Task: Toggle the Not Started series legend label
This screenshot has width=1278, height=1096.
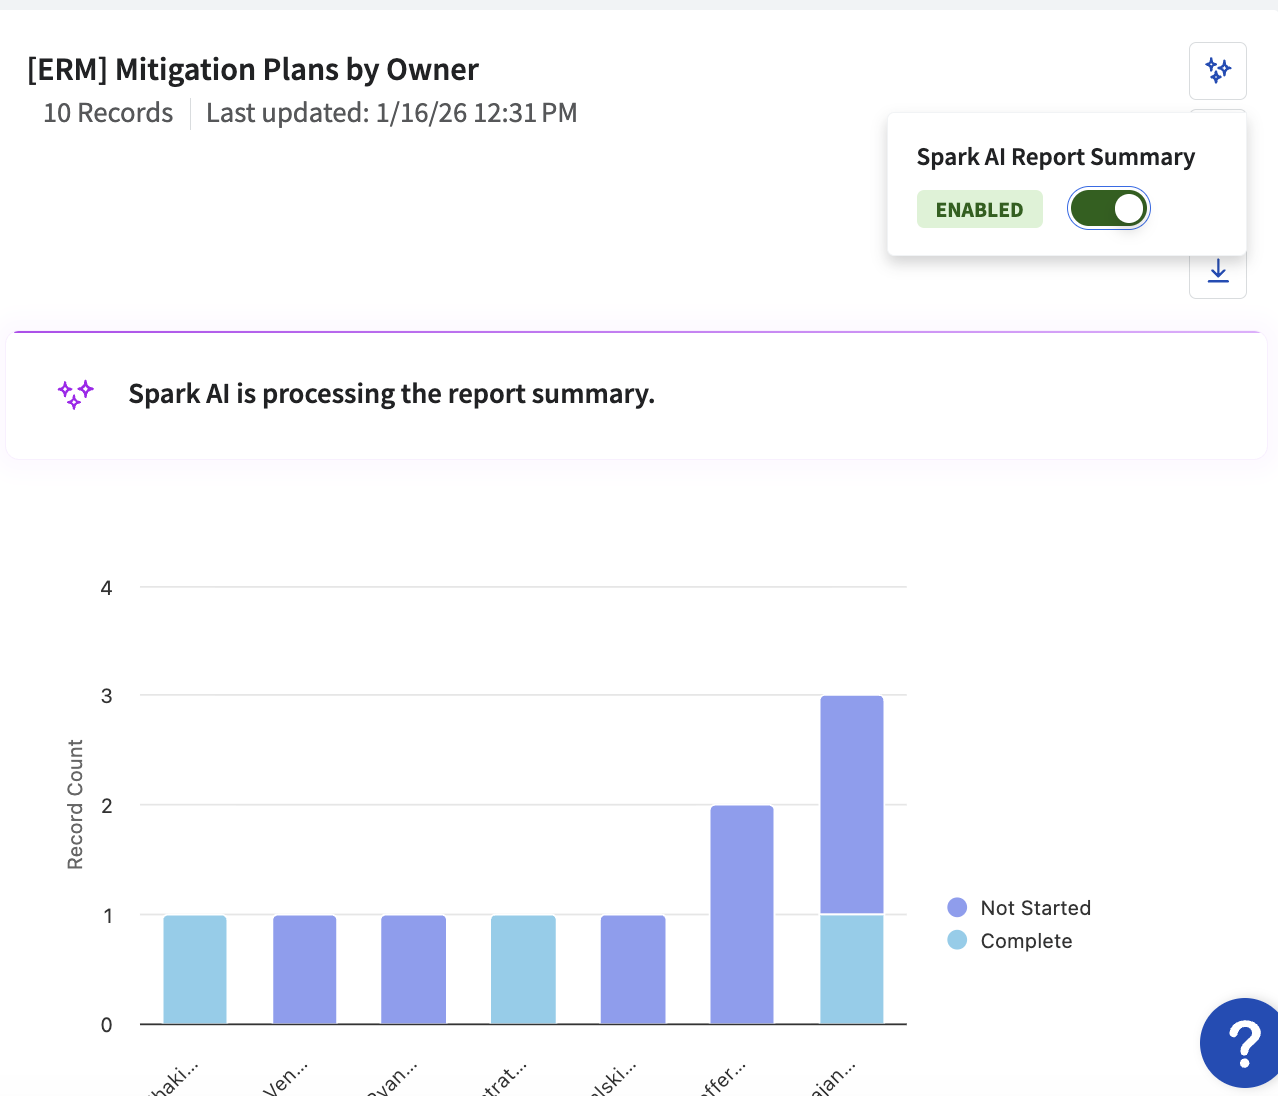Action: click(1035, 908)
